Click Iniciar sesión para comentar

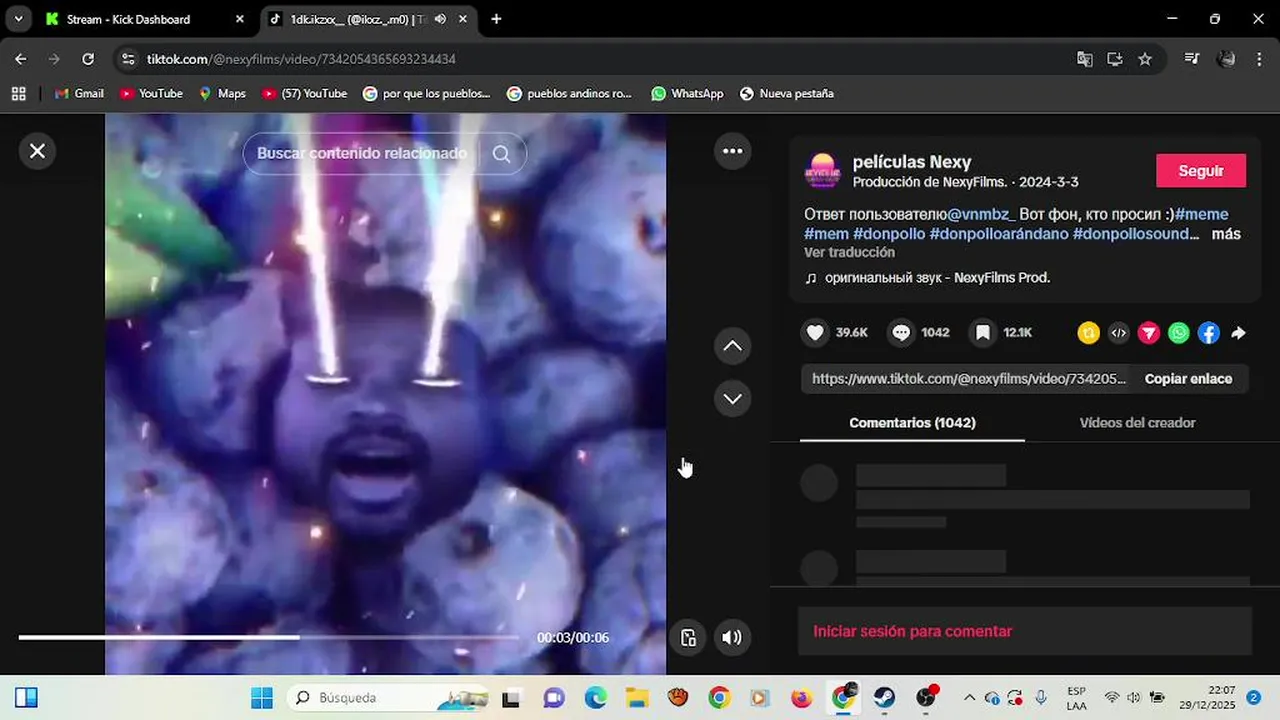912,631
